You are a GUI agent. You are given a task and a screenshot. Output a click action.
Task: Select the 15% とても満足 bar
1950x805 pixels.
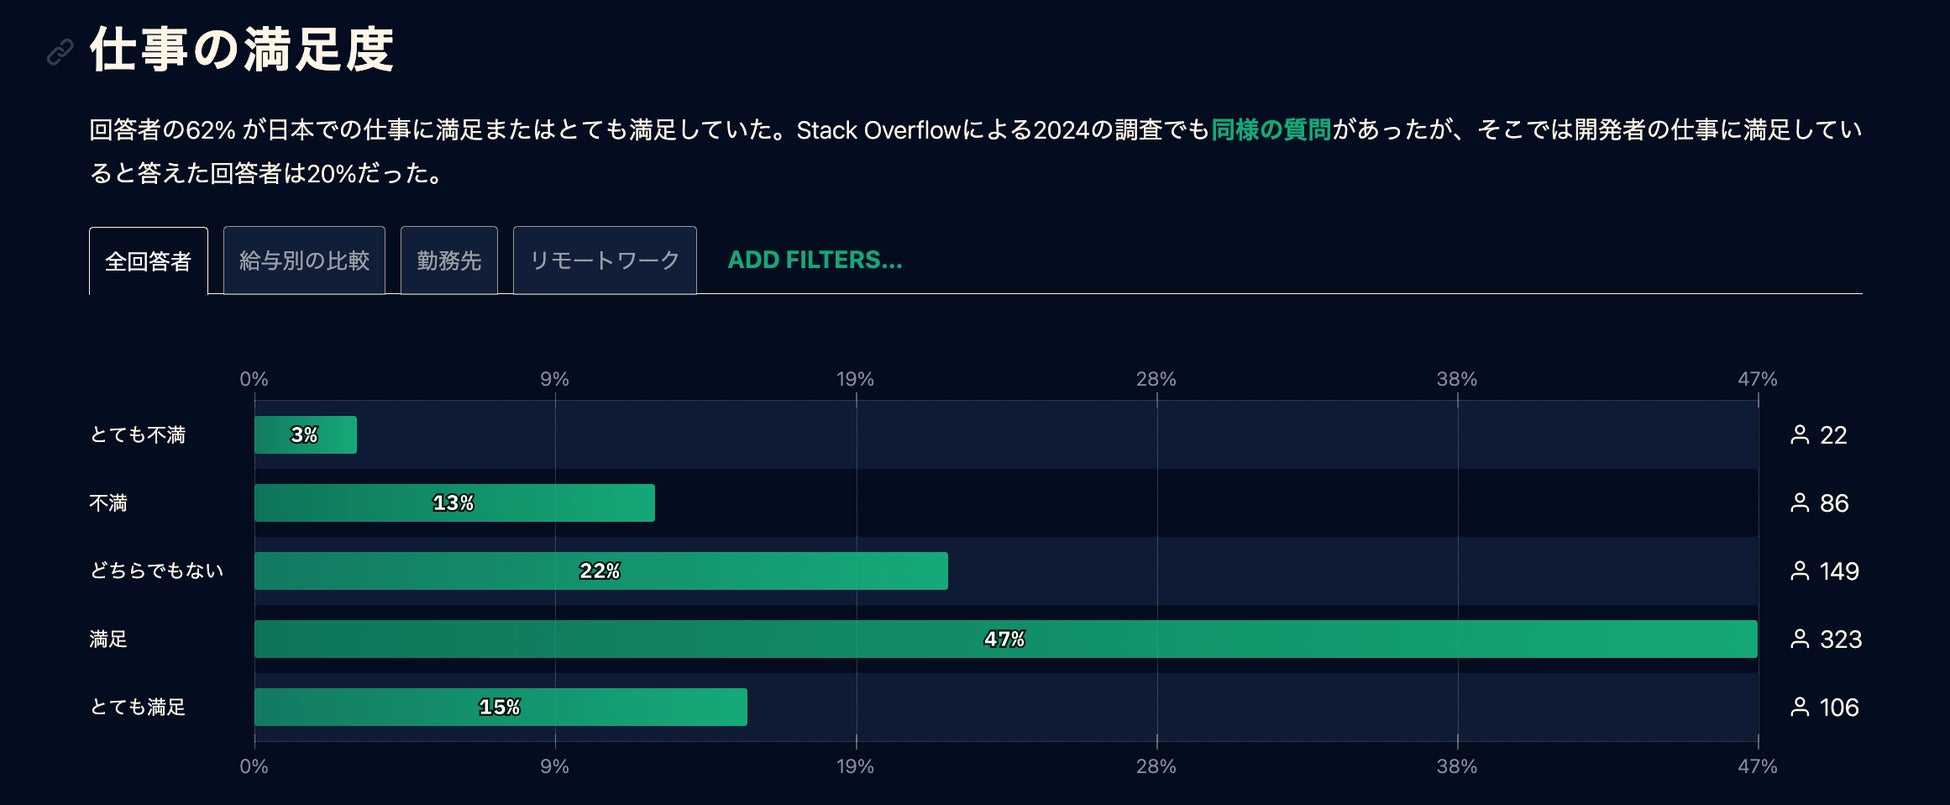500,707
